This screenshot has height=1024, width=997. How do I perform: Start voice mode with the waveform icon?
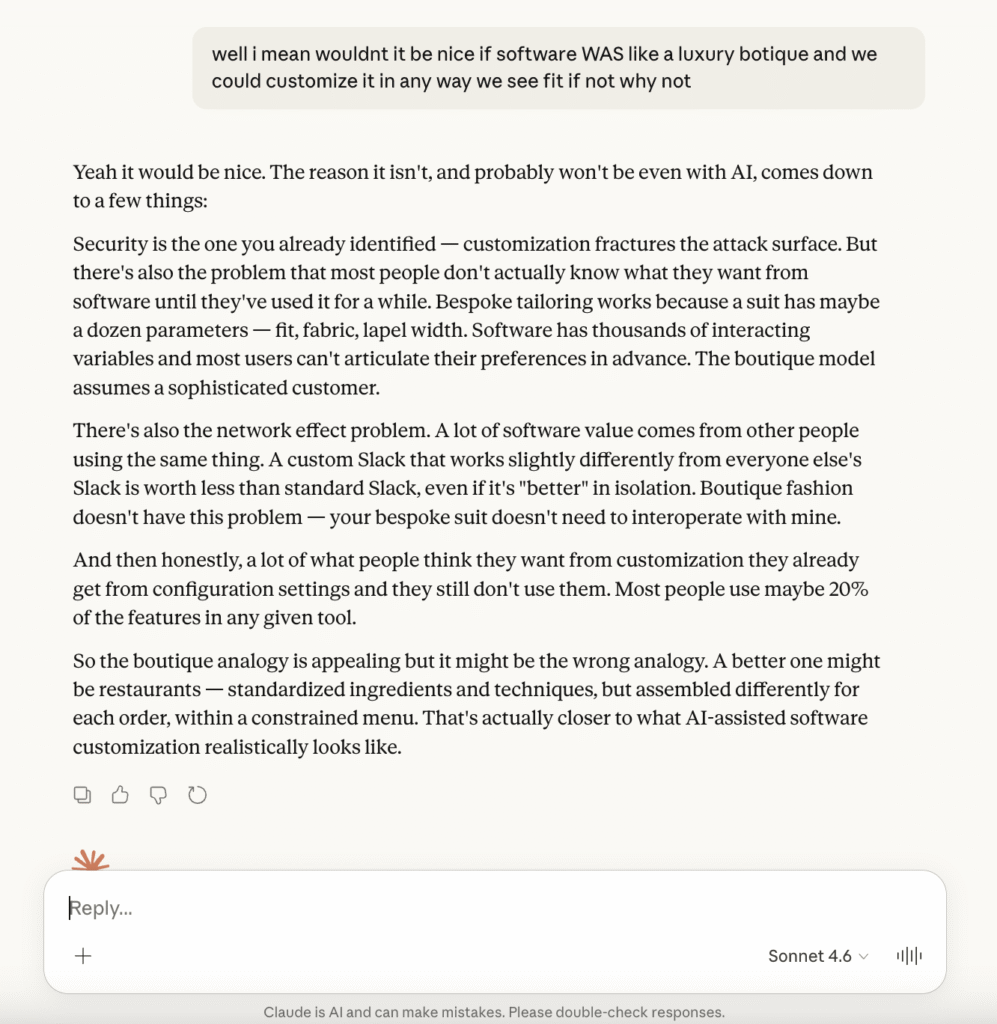click(909, 956)
